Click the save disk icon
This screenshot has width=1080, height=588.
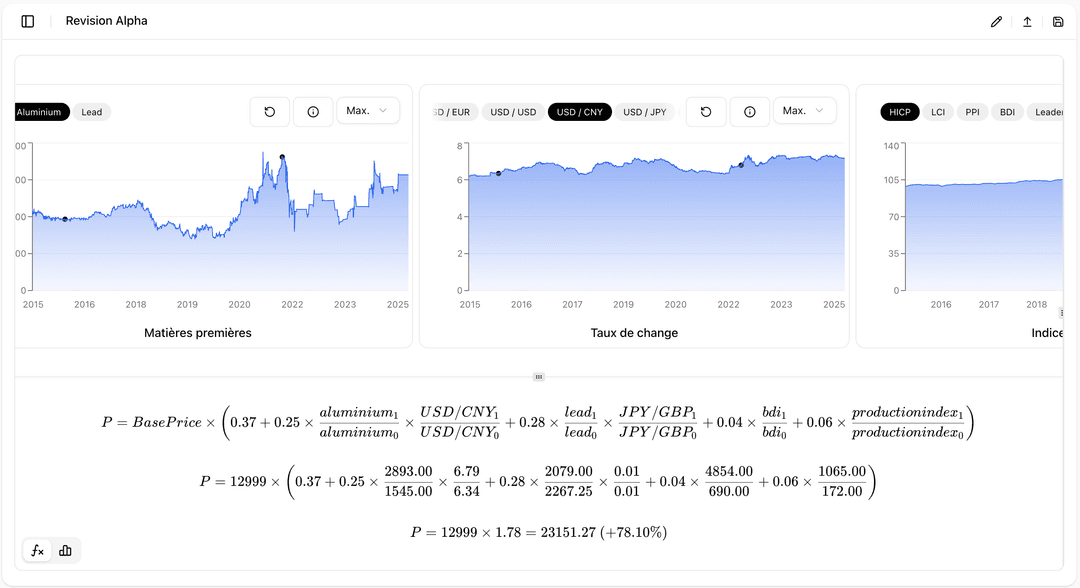coord(1058,21)
